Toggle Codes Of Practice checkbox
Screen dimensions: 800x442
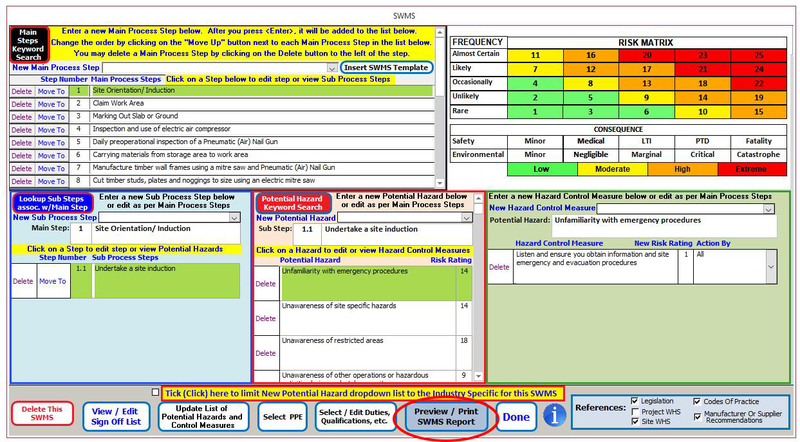point(697,402)
